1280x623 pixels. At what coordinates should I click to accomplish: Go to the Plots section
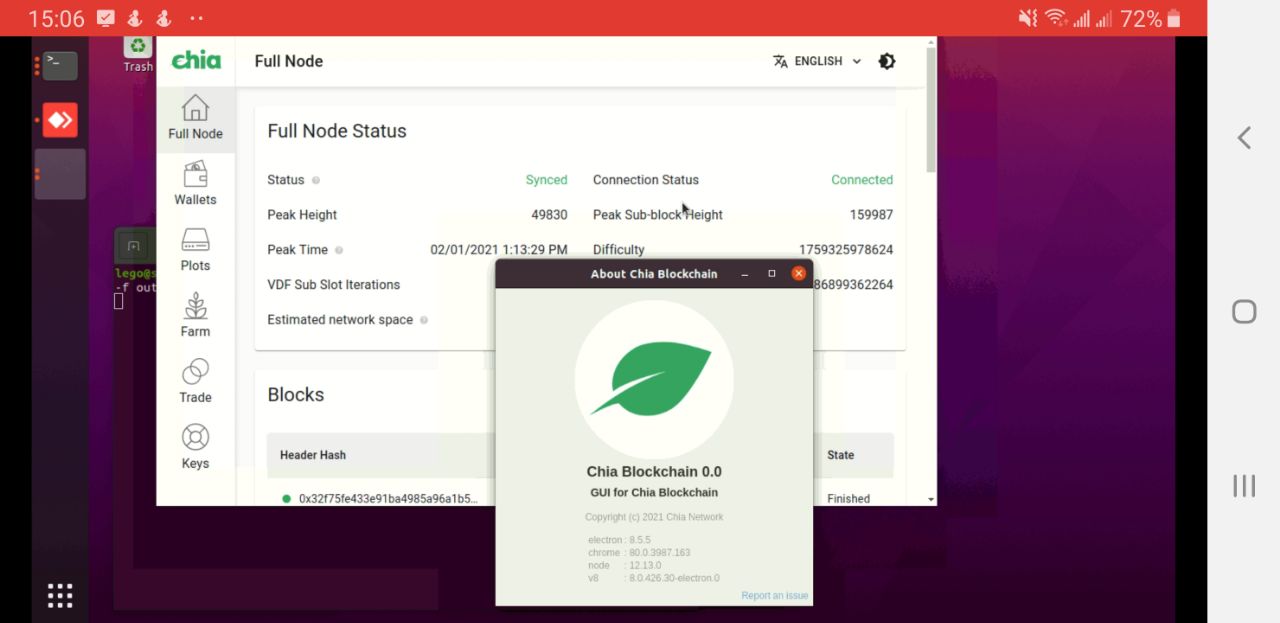click(x=195, y=250)
